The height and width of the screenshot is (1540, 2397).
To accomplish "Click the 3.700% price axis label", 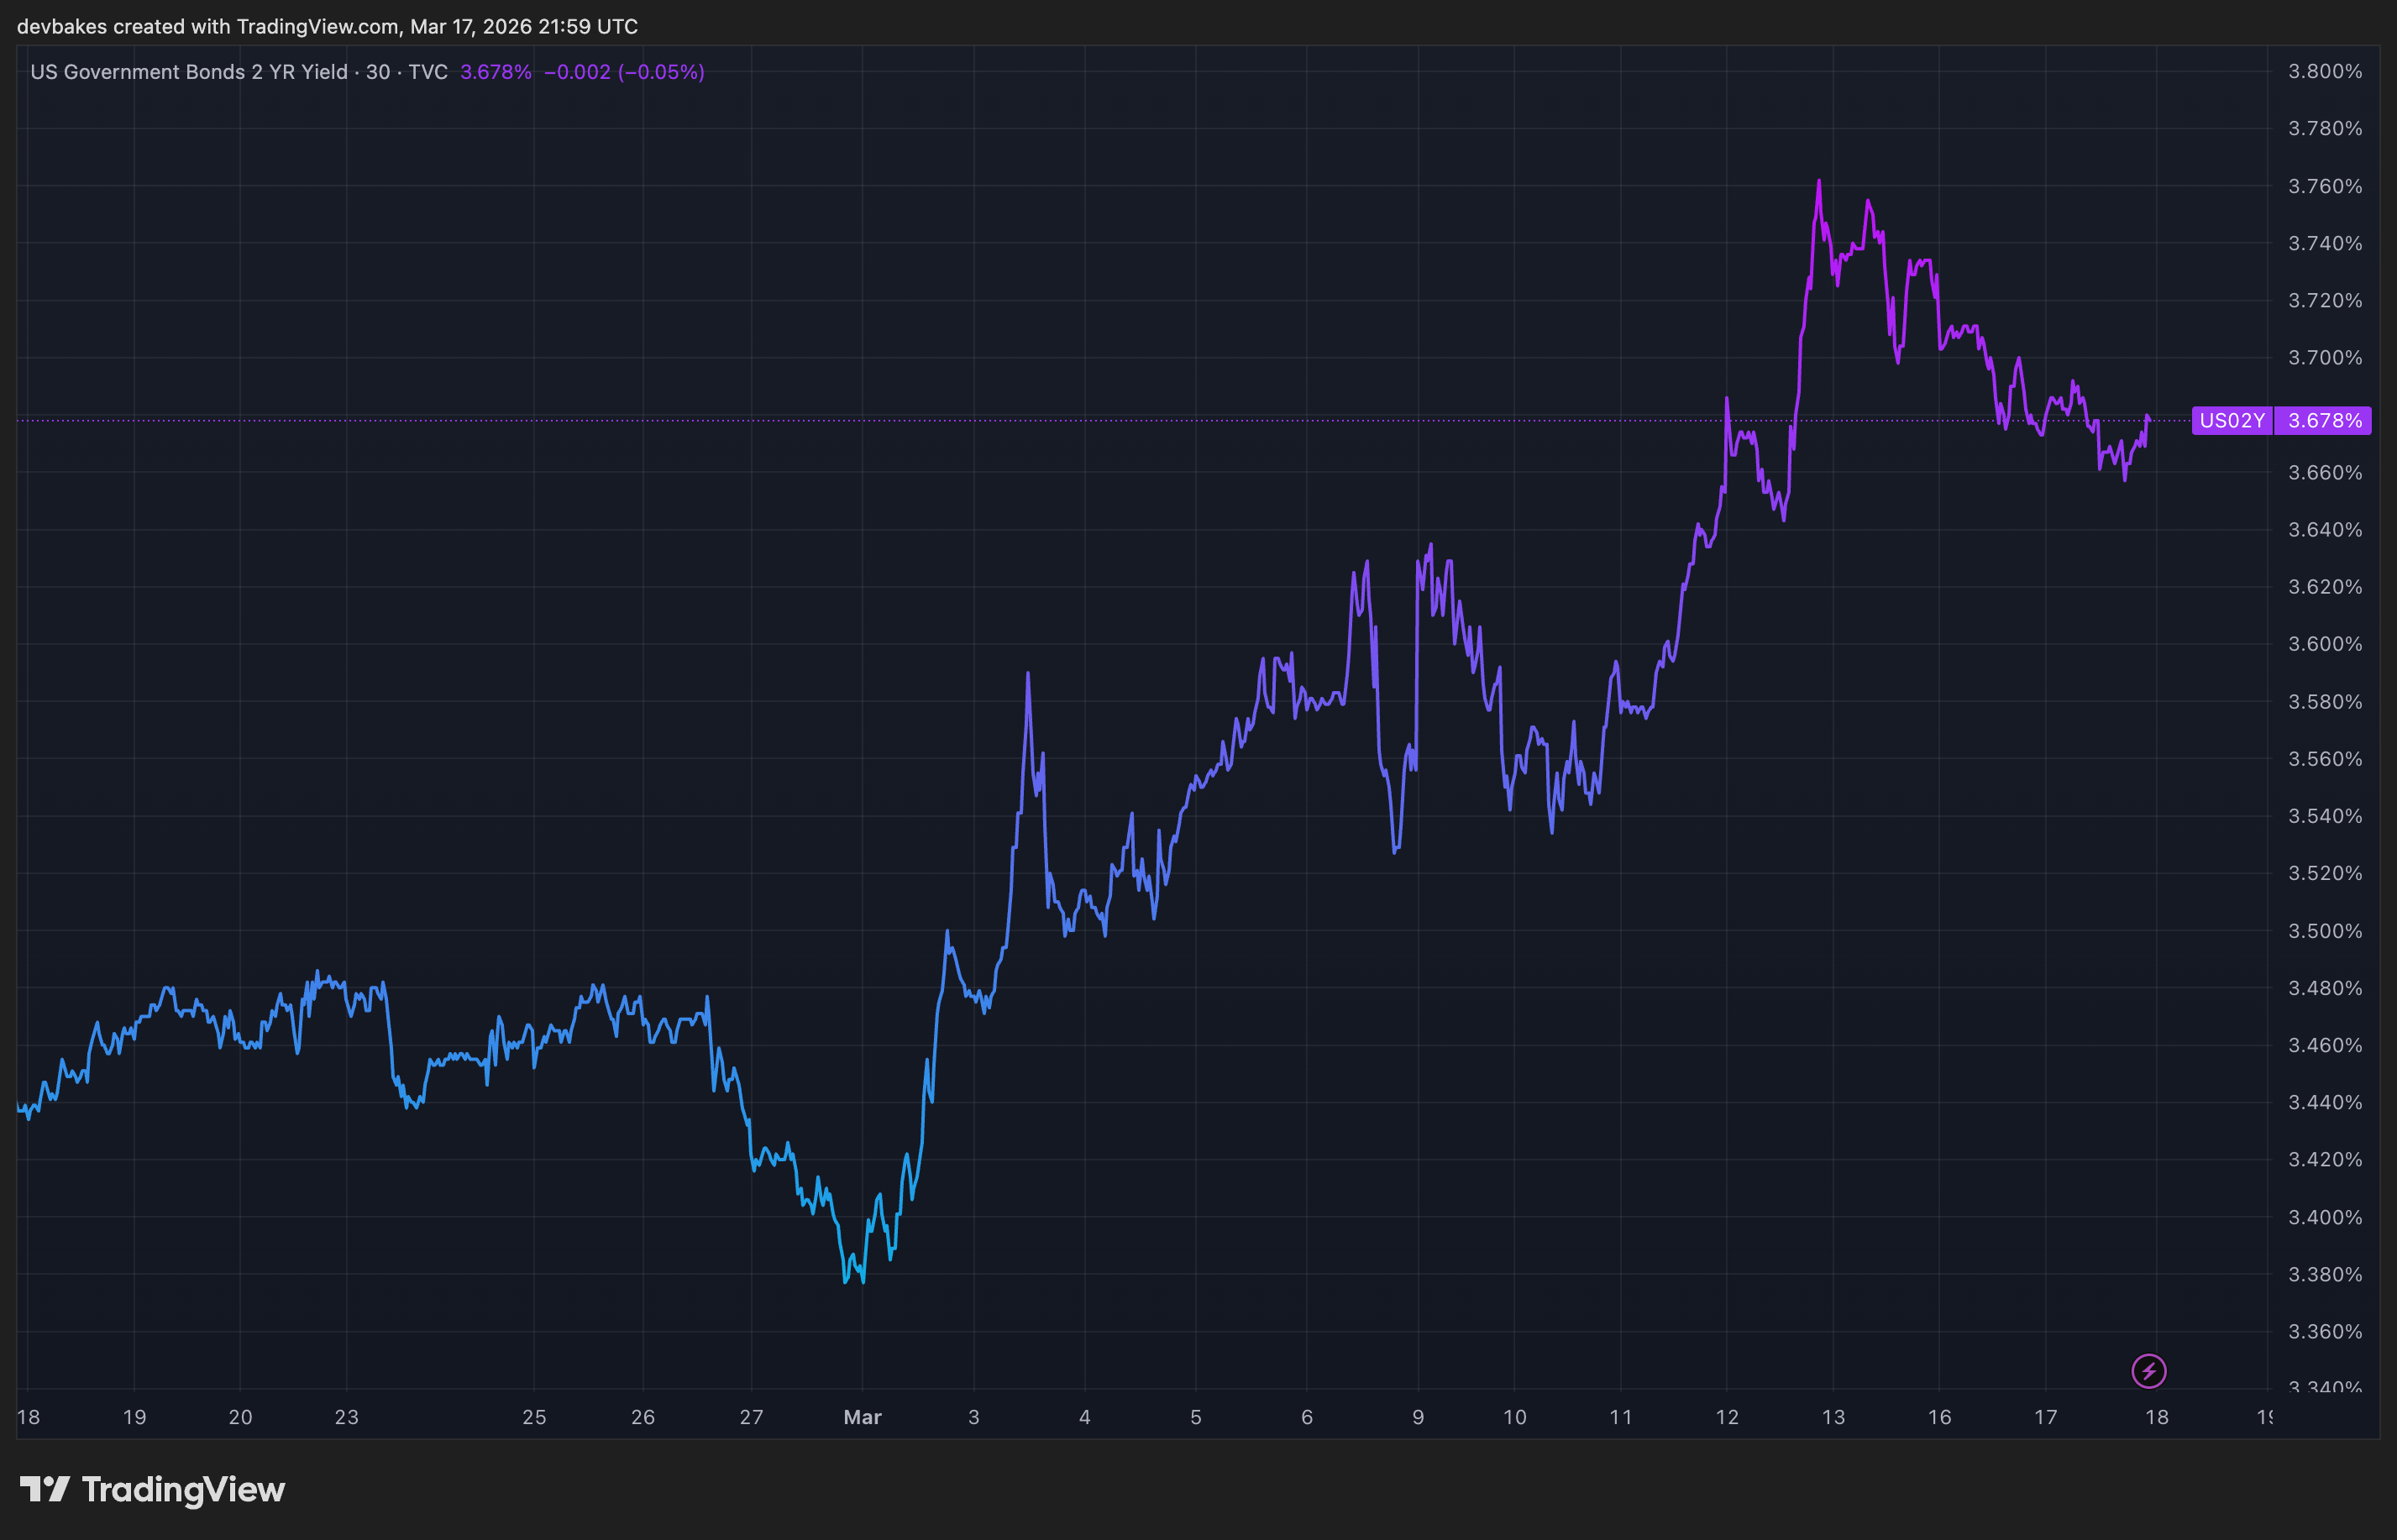I will click(x=2324, y=358).
